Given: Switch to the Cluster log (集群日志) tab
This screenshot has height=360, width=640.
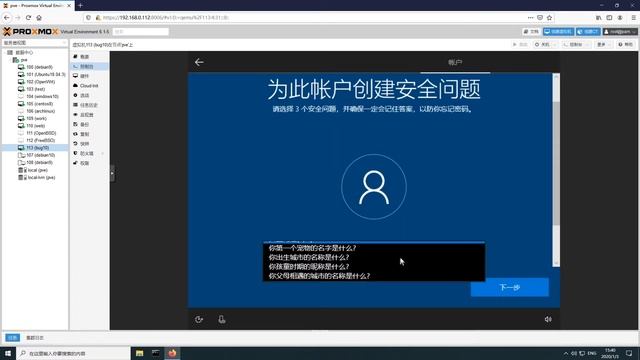Looking at the screenshot, I should pos(35,338).
